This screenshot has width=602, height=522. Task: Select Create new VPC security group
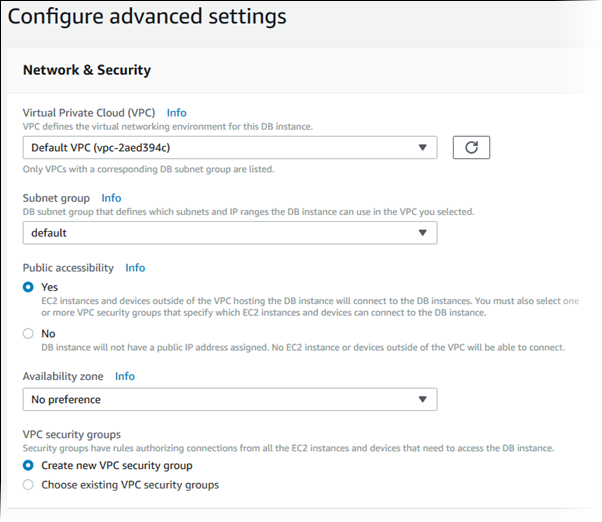coord(29,465)
